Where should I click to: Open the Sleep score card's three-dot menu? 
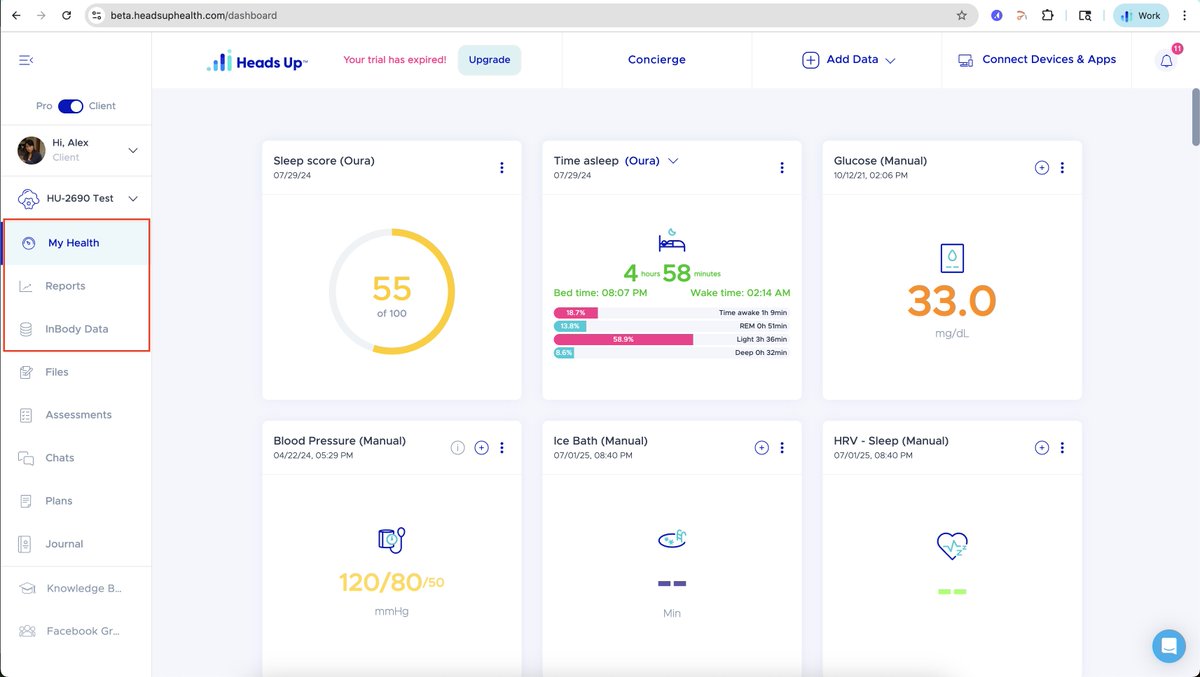501,167
